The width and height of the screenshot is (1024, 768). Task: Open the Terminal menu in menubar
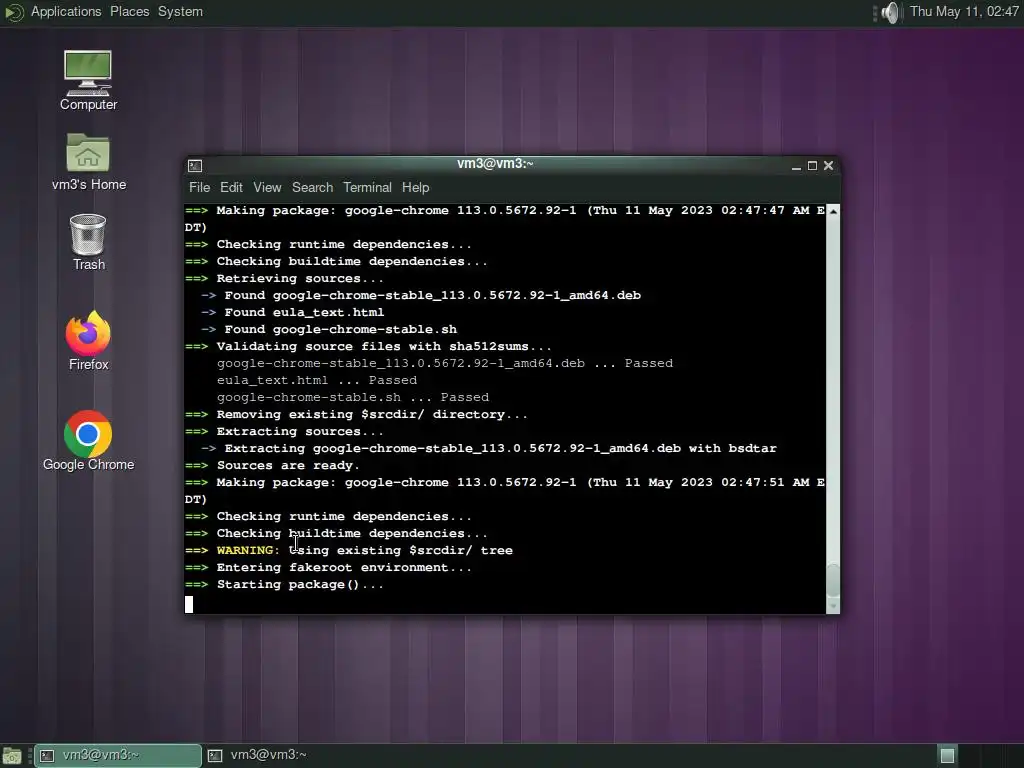coord(367,187)
